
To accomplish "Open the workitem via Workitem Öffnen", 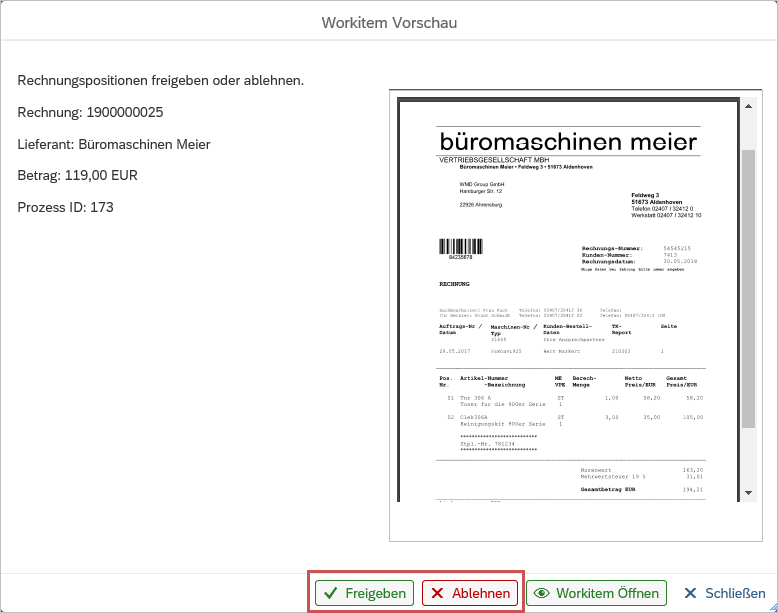I will click(596, 593).
